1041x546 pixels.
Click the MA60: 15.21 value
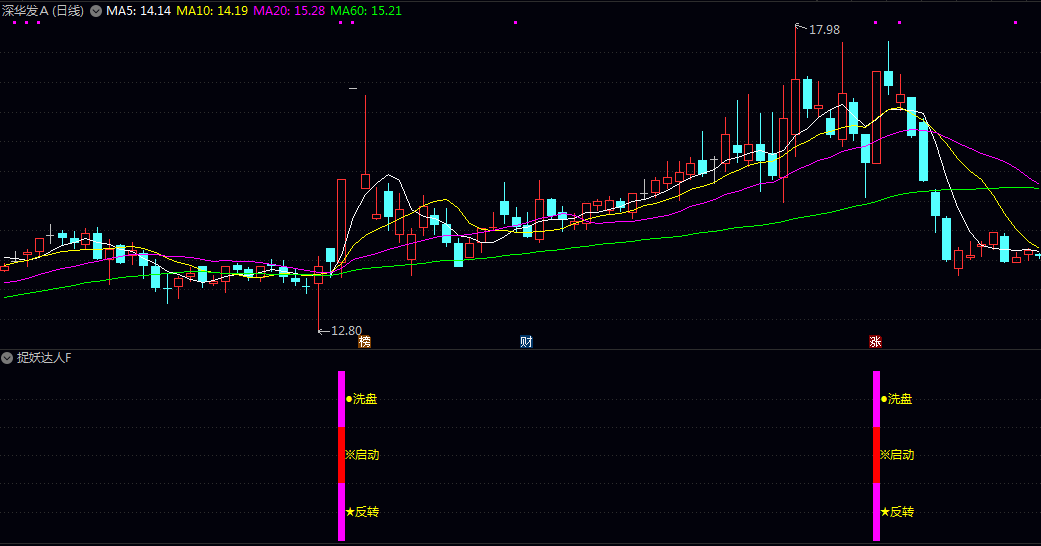pyautogui.click(x=366, y=11)
